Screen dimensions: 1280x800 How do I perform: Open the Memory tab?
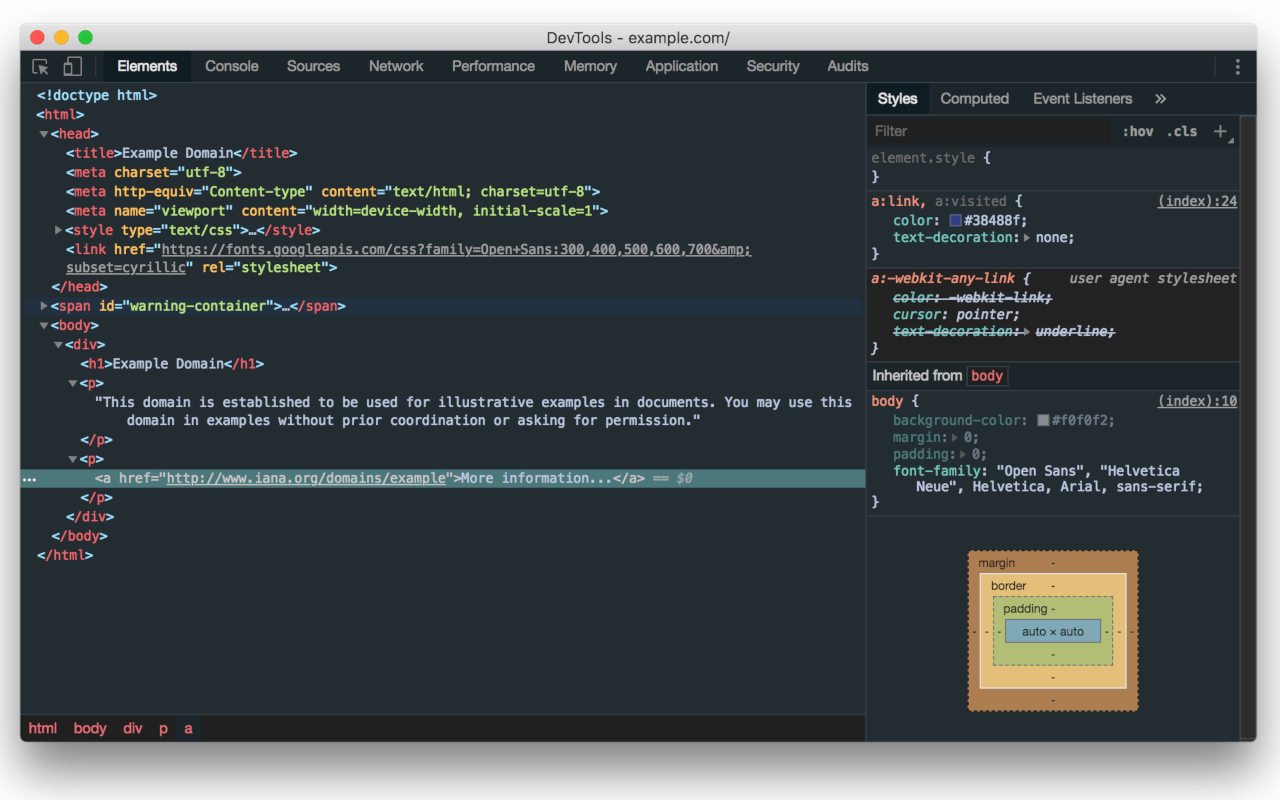(x=590, y=67)
